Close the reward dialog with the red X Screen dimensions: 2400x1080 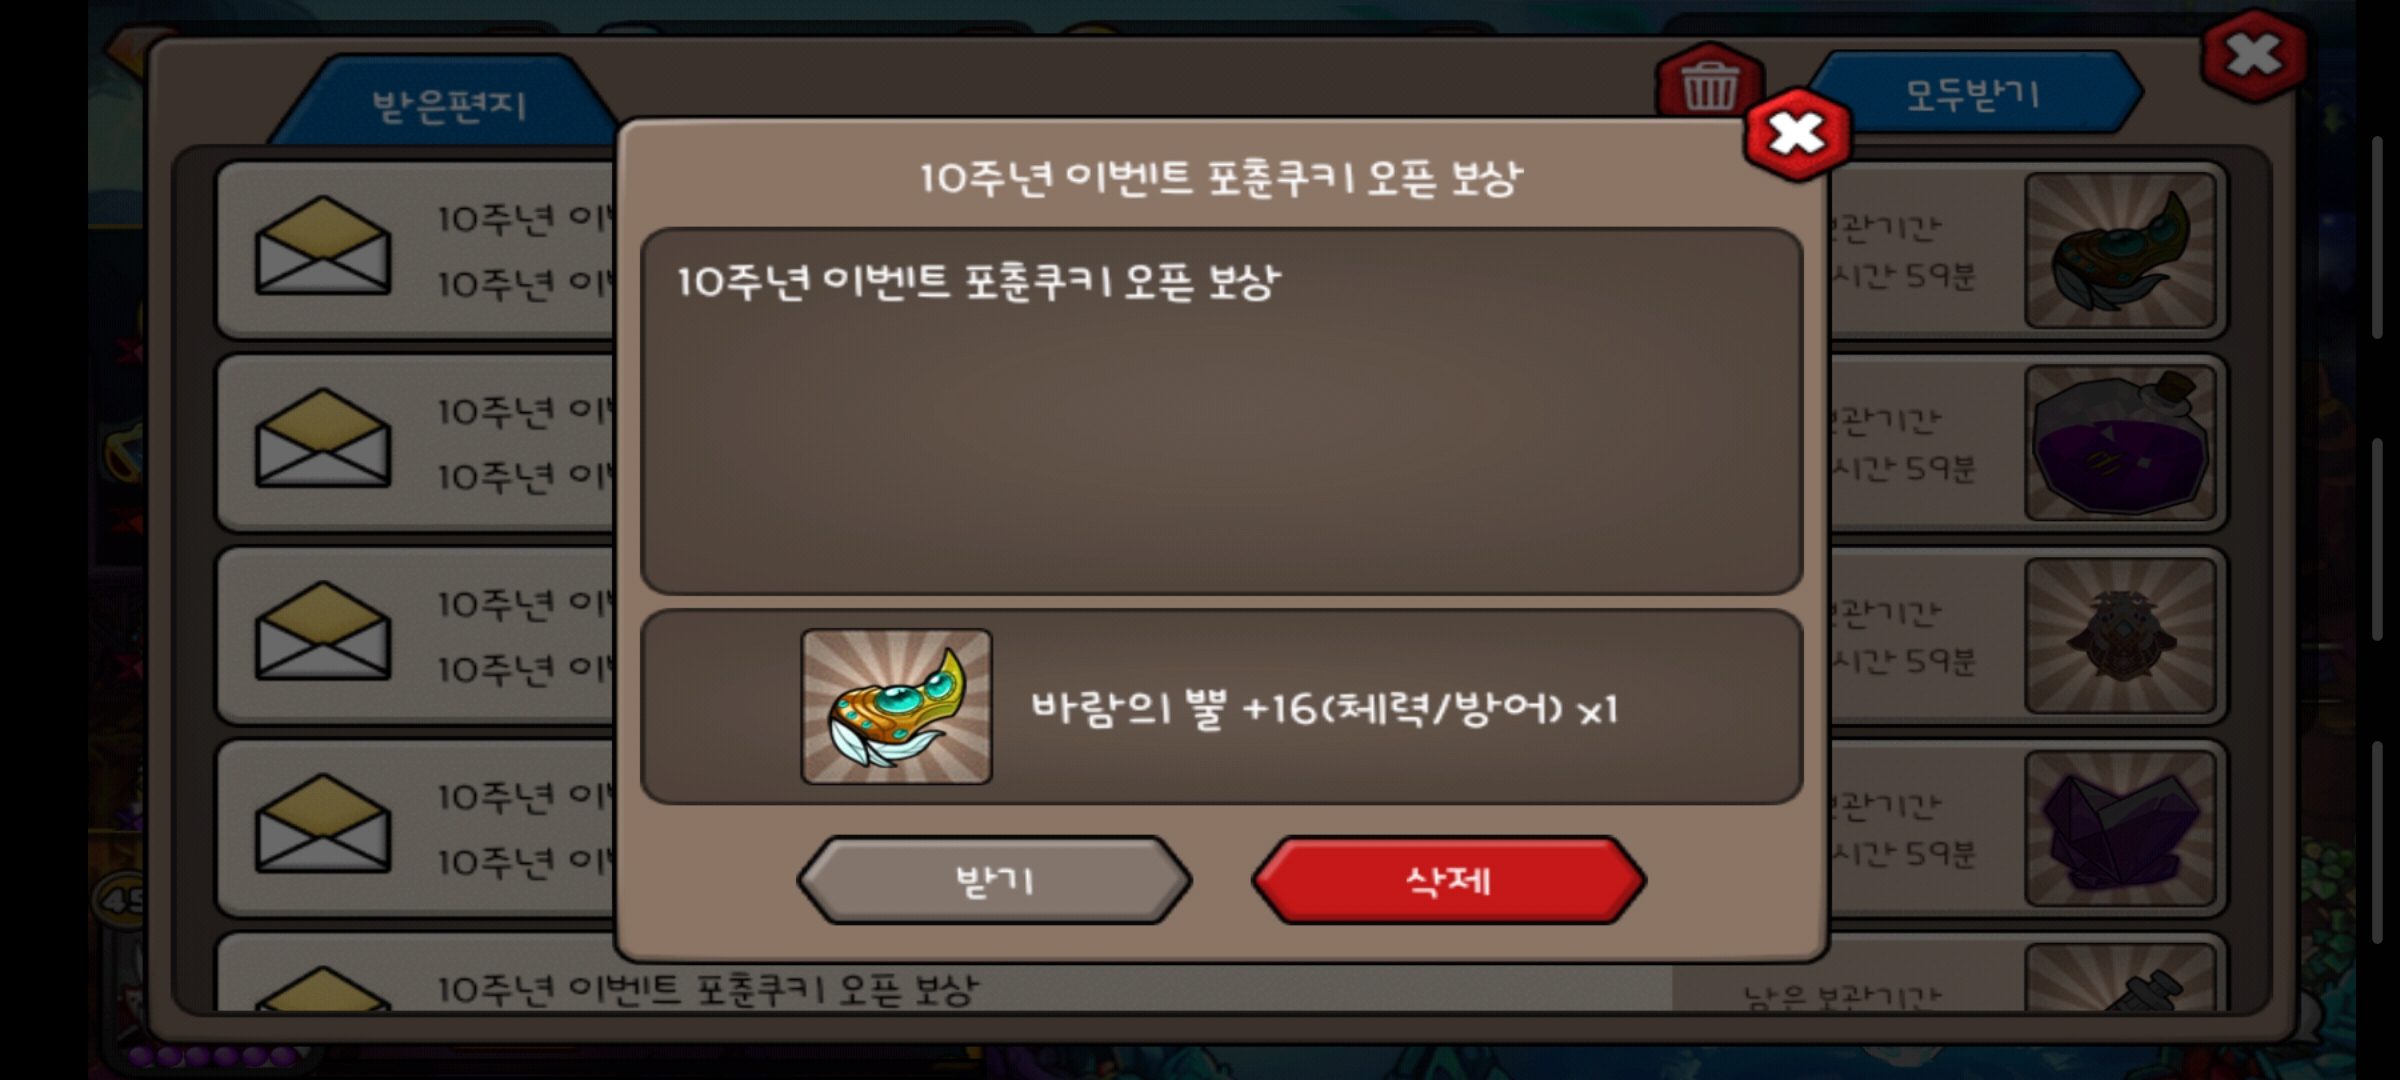pyautogui.click(x=1797, y=134)
